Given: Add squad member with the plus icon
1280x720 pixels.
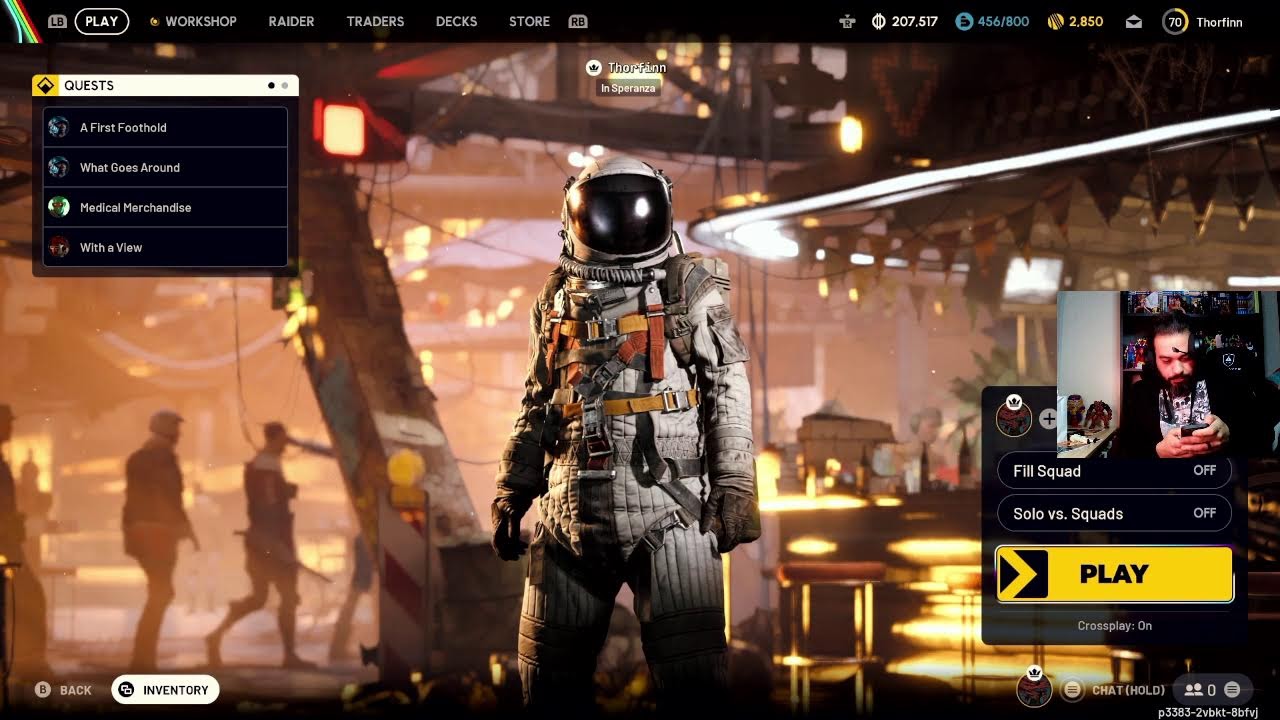Looking at the screenshot, I should 1047,419.
